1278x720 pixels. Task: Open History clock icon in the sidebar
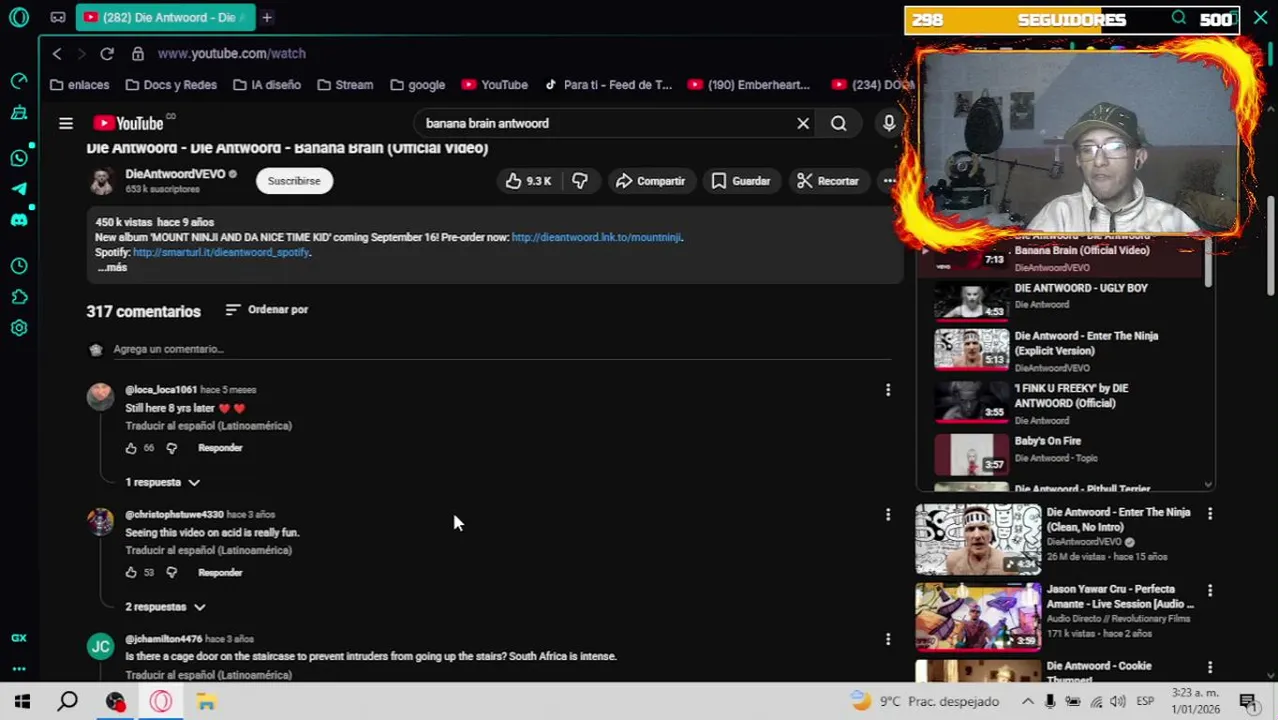(x=19, y=266)
